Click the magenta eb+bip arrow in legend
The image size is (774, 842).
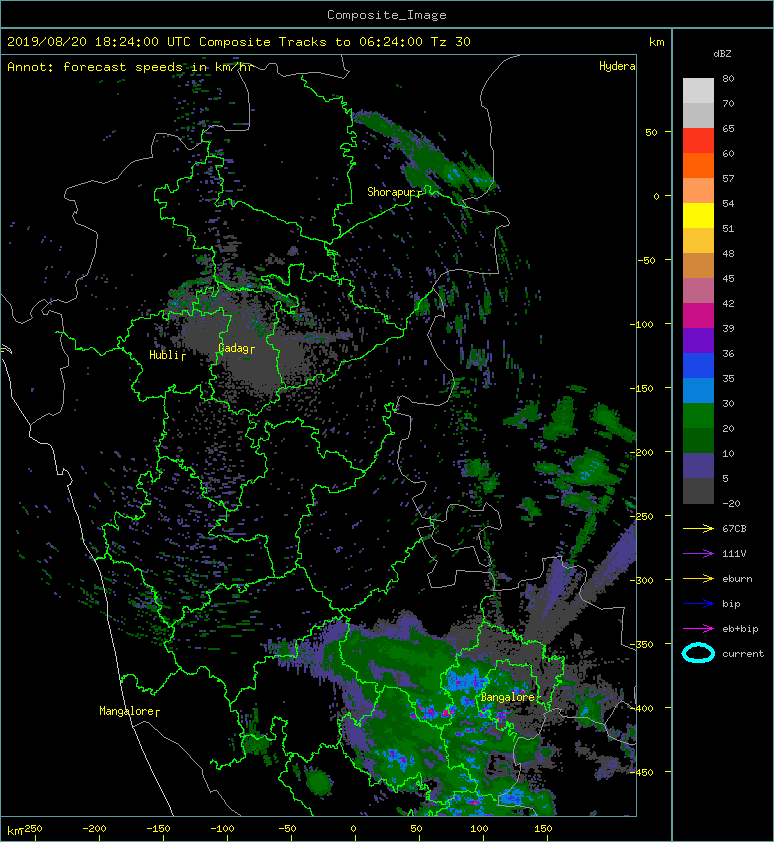698,629
